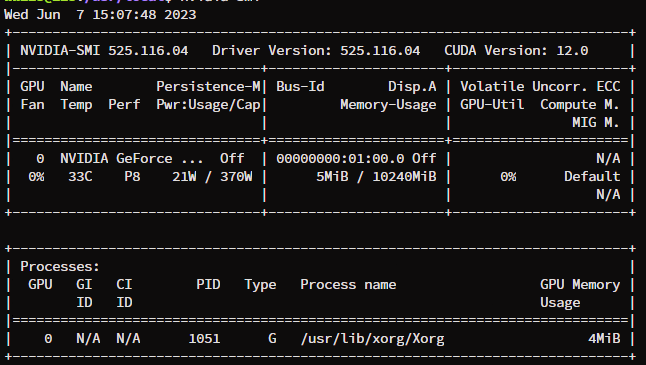The width and height of the screenshot is (646, 365).
Task: Click the 'Pwr:Usage/Cap' header
Action: click(208, 105)
